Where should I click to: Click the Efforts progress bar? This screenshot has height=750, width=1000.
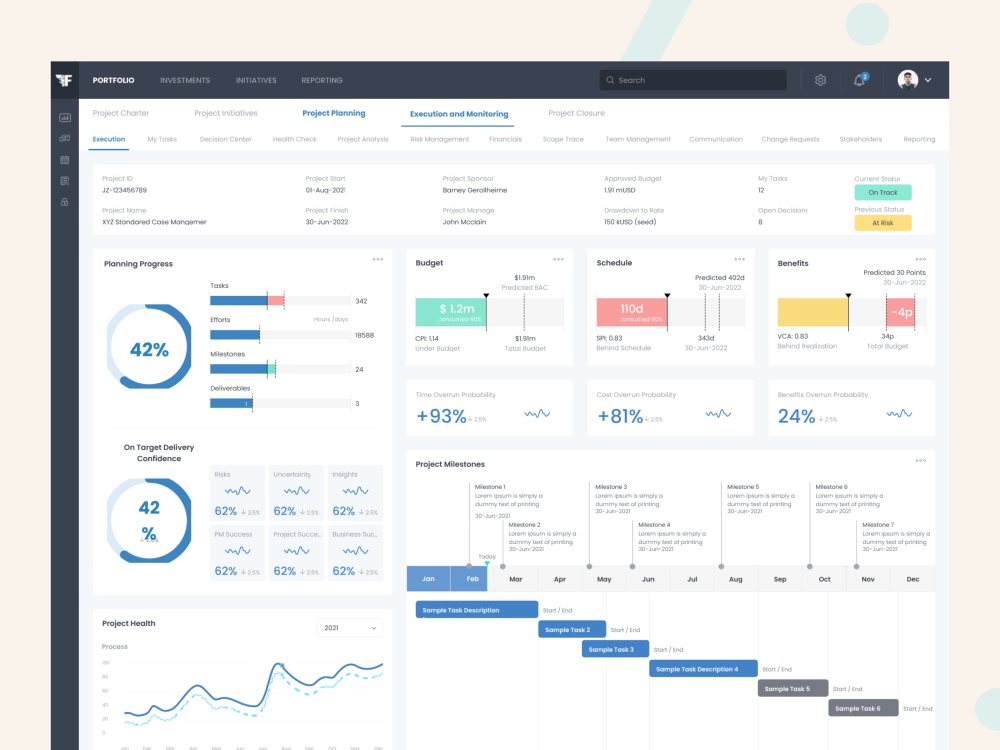281,335
